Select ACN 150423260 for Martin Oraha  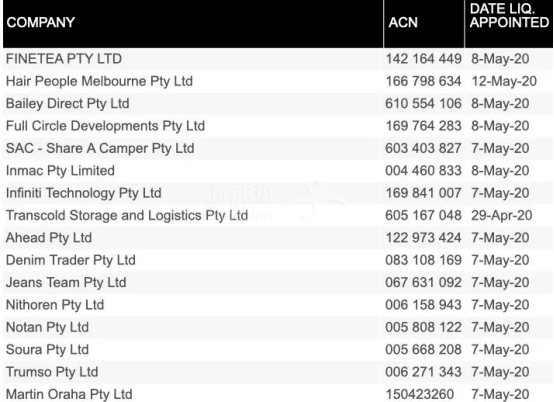(419, 394)
